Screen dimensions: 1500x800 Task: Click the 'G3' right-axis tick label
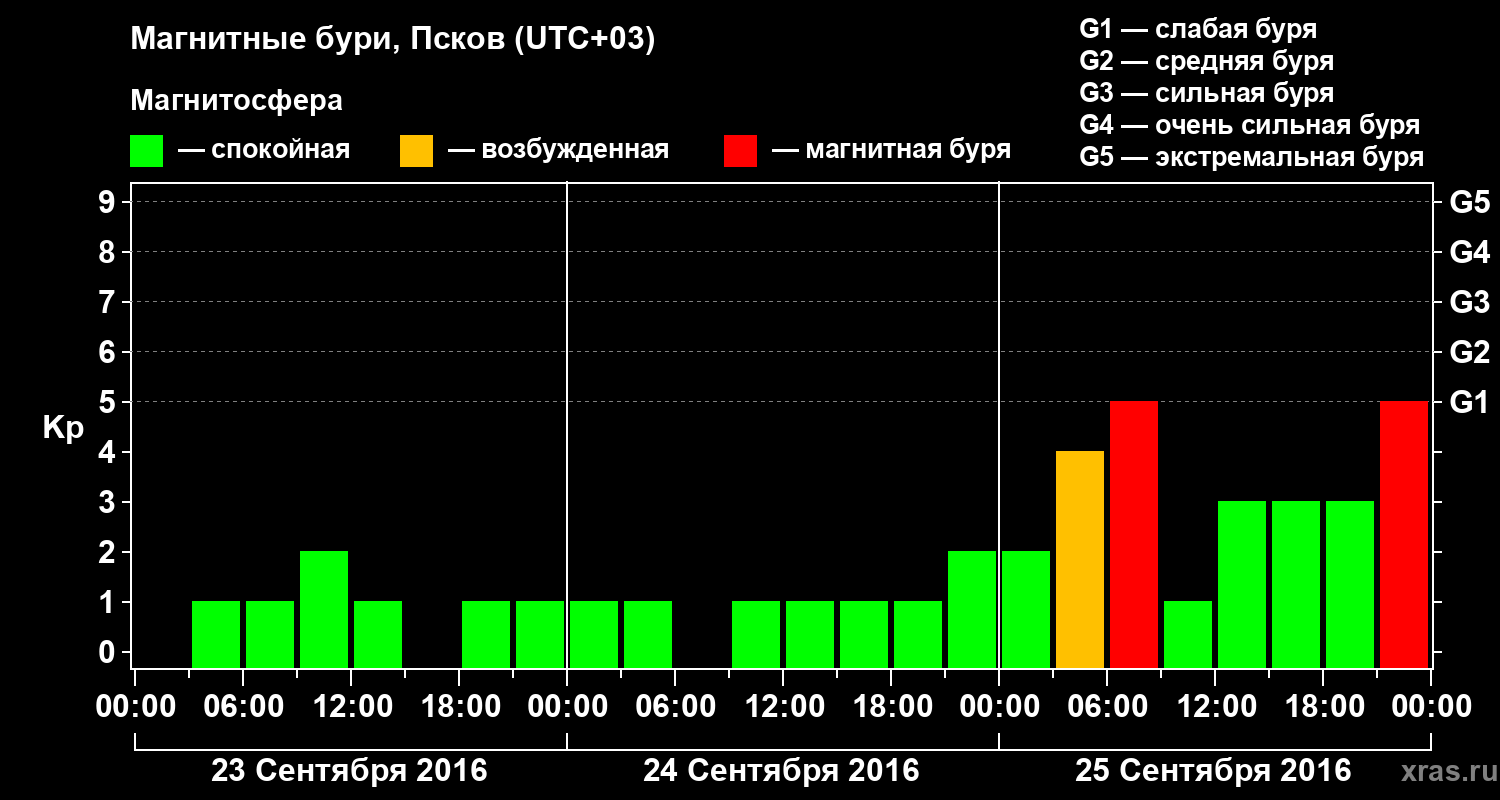(x=1470, y=302)
